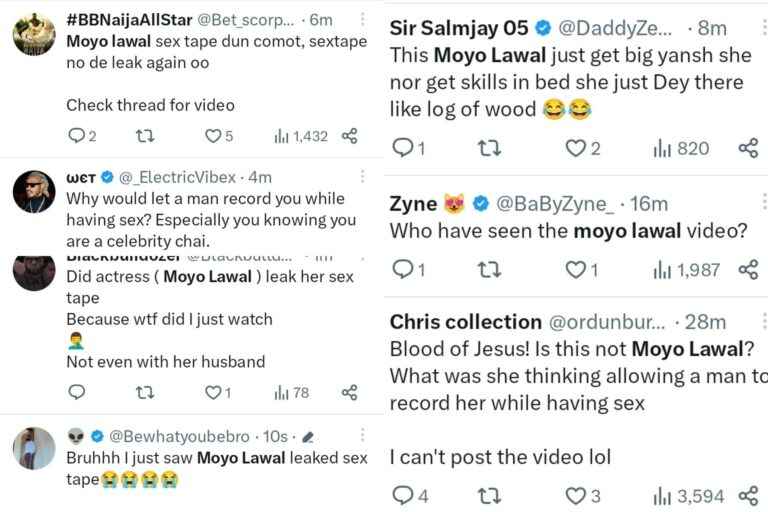The width and height of the screenshot is (768, 512).
Task: Open more options on the @_ElectricVibex tweet
Action: (x=362, y=176)
